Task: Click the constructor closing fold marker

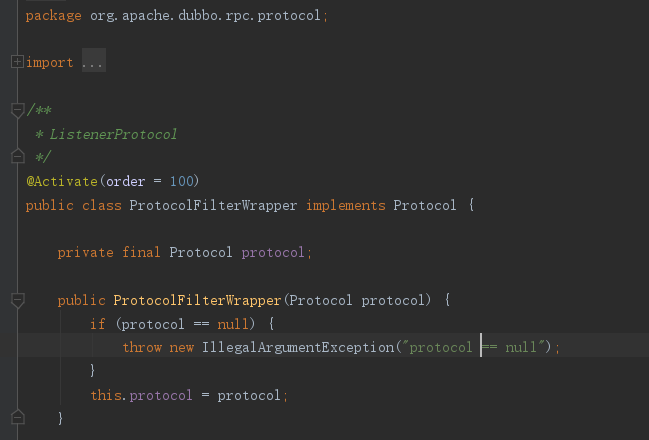Action: (16, 417)
